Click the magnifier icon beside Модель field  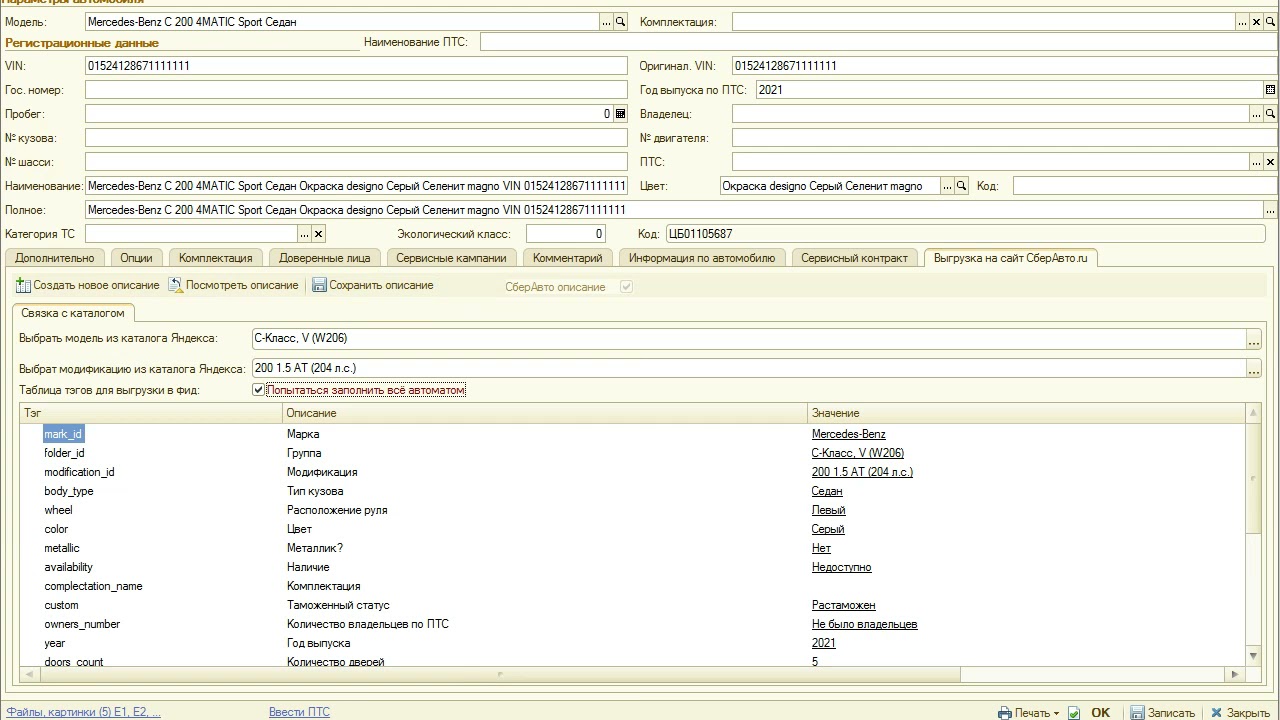pyautogui.click(x=620, y=21)
